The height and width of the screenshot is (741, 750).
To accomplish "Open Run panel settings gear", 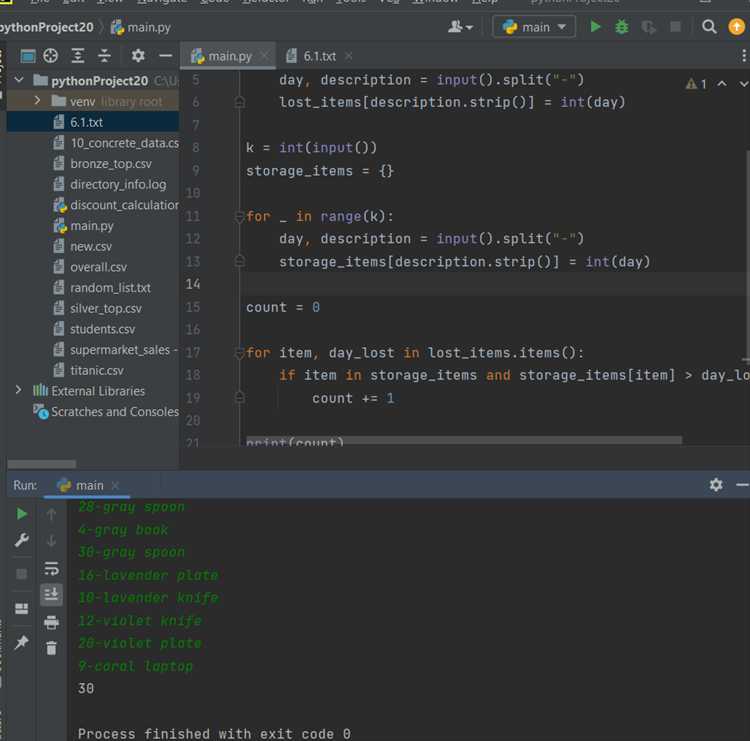I will coord(716,485).
